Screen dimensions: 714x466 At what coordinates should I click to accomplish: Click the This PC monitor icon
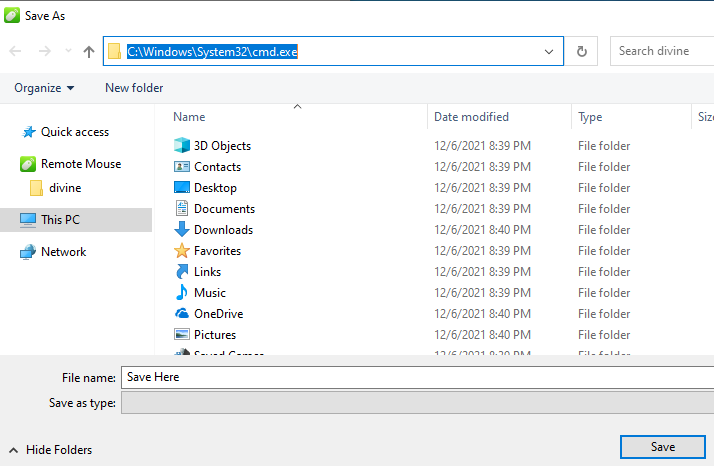pyautogui.click(x=28, y=220)
